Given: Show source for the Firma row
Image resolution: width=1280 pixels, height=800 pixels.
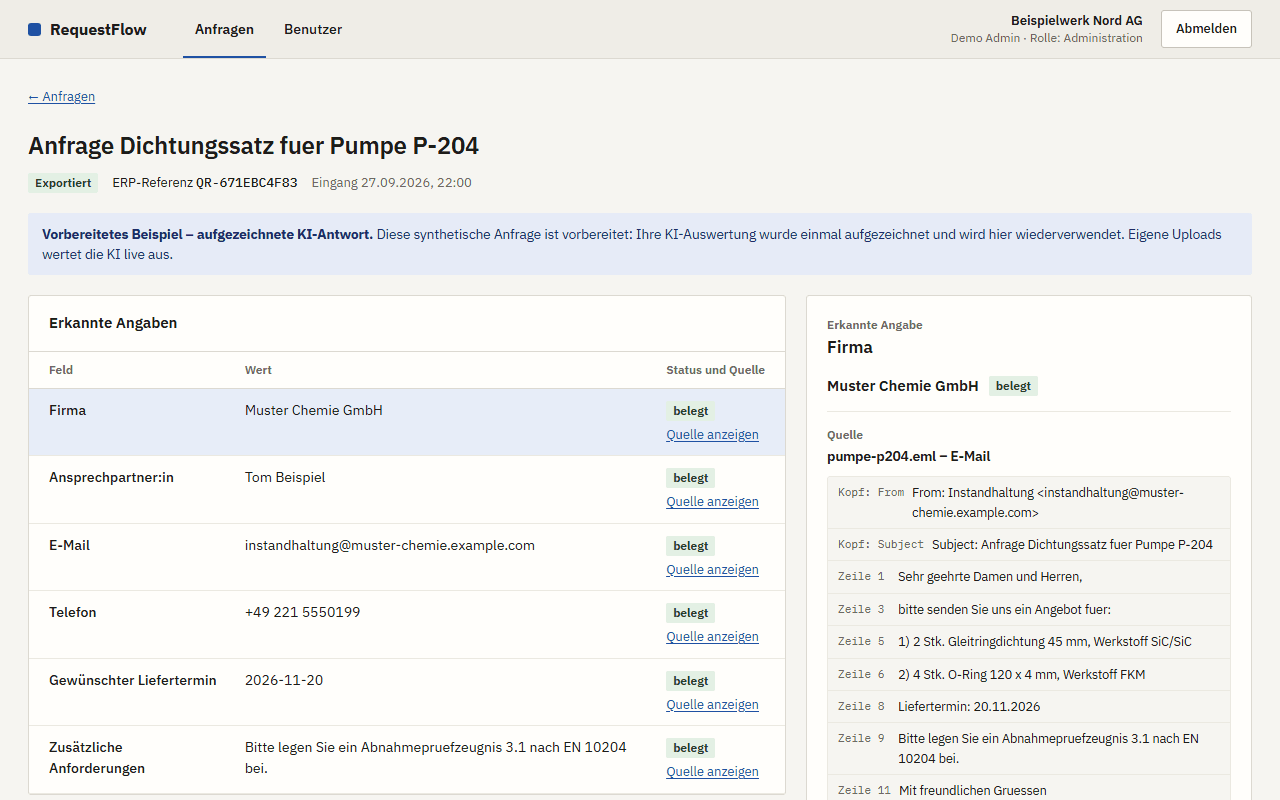Looking at the screenshot, I should pos(712,434).
